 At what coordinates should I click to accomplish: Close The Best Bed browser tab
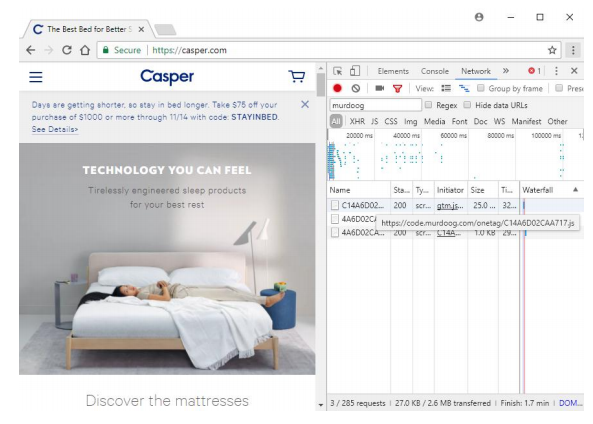[141, 29]
